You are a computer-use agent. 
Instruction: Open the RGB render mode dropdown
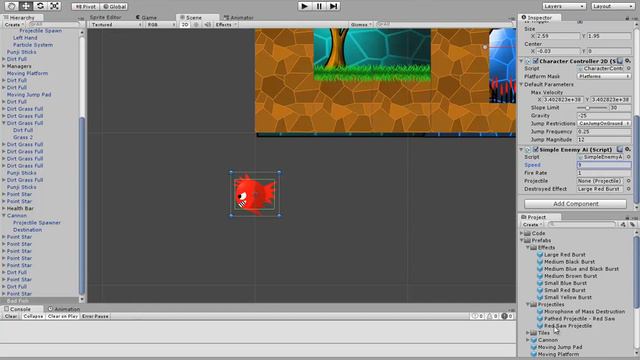tap(161, 24)
